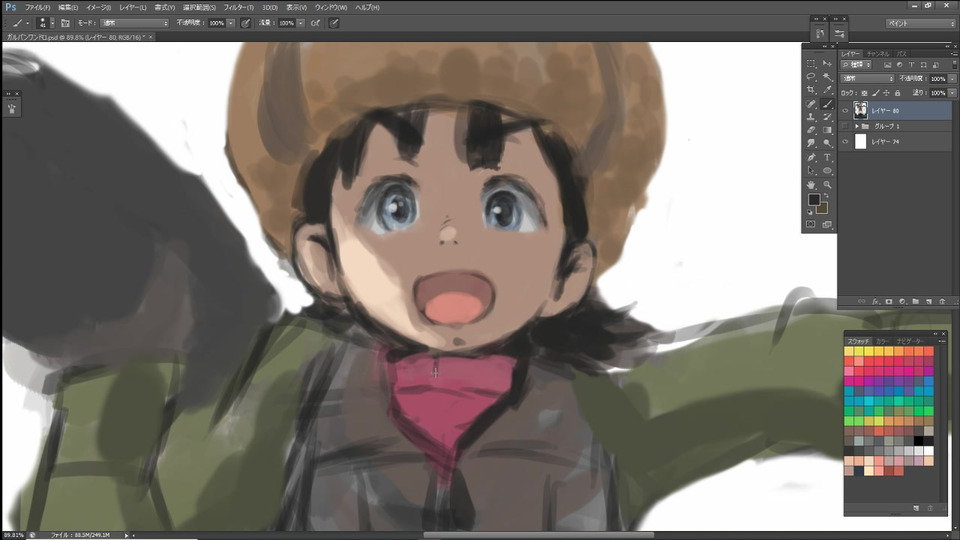Toggle lock image pixels brush icon
The width and height of the screenshot is (960, 540).
[876, 93]
